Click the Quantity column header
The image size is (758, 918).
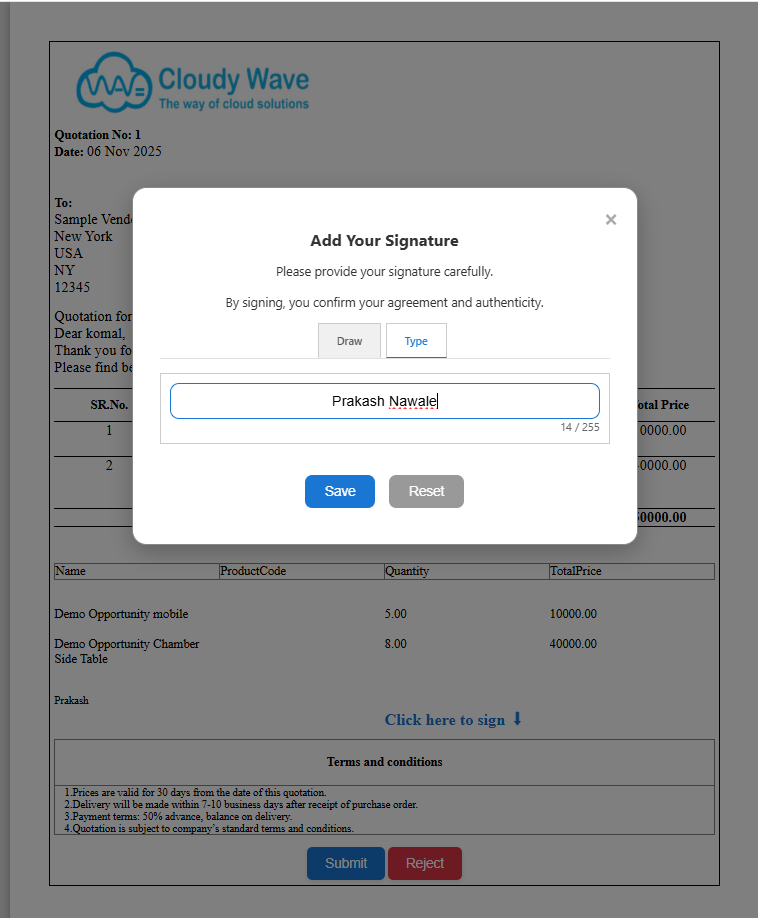pyautogui.click(x=407, y=571)
